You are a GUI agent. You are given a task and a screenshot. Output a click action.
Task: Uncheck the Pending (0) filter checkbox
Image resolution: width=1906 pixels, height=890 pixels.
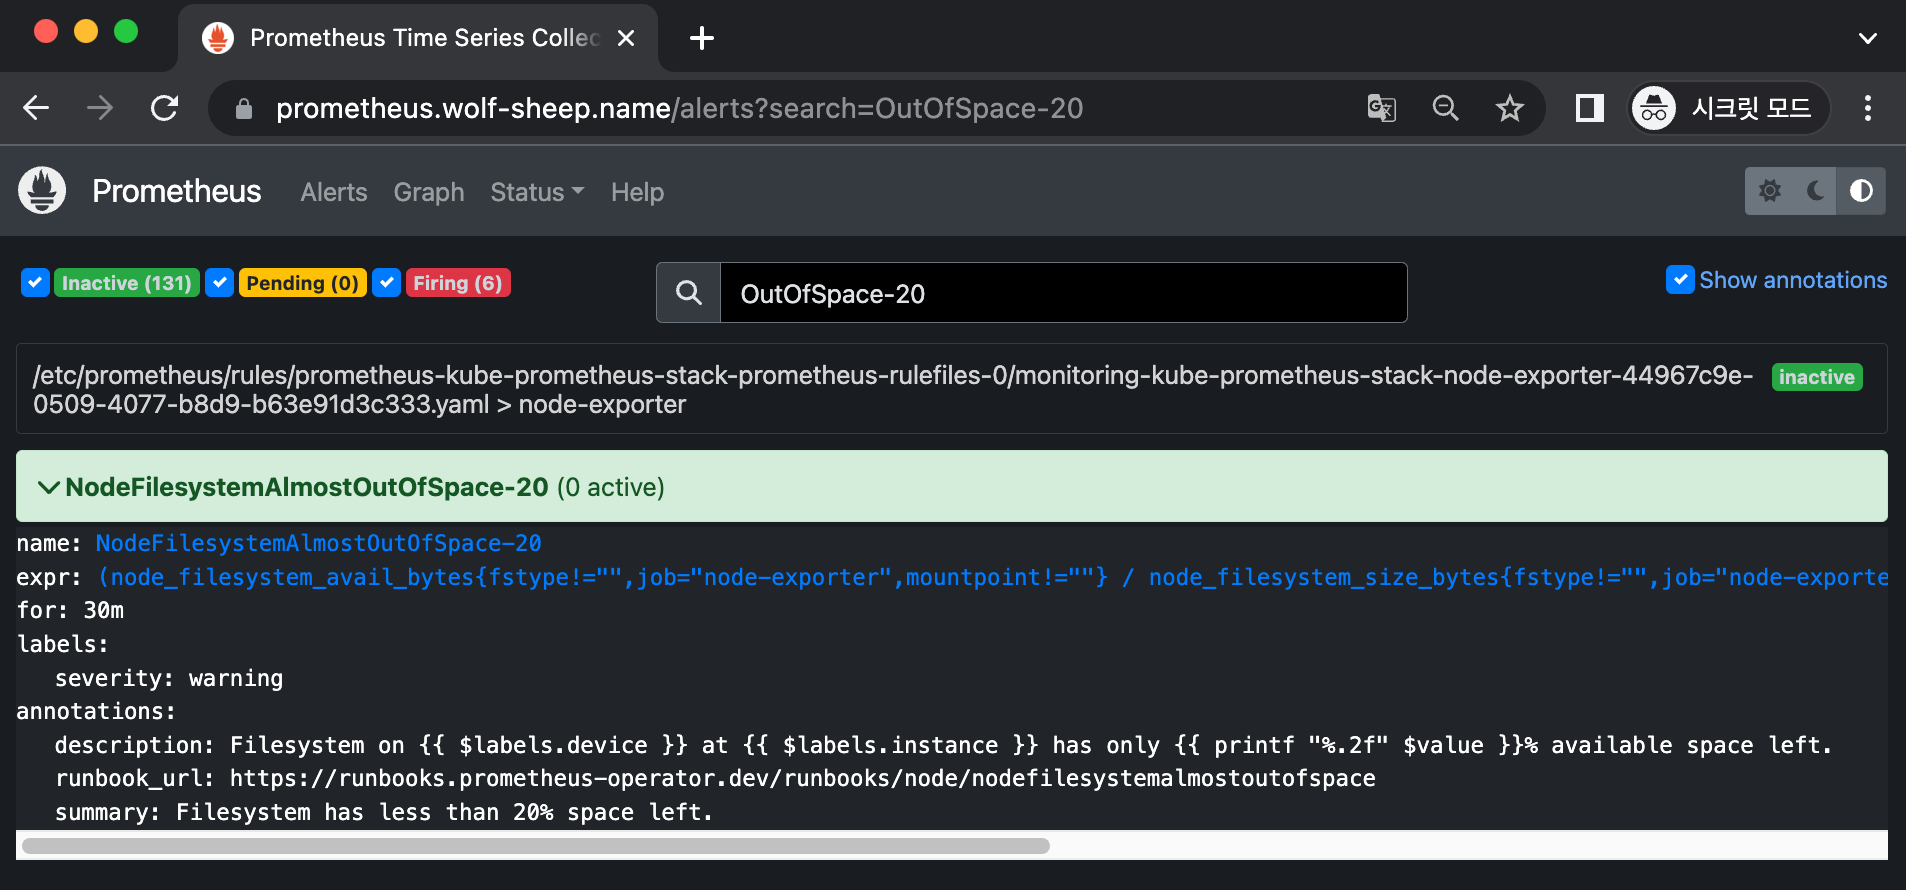(x=219, y=283)
